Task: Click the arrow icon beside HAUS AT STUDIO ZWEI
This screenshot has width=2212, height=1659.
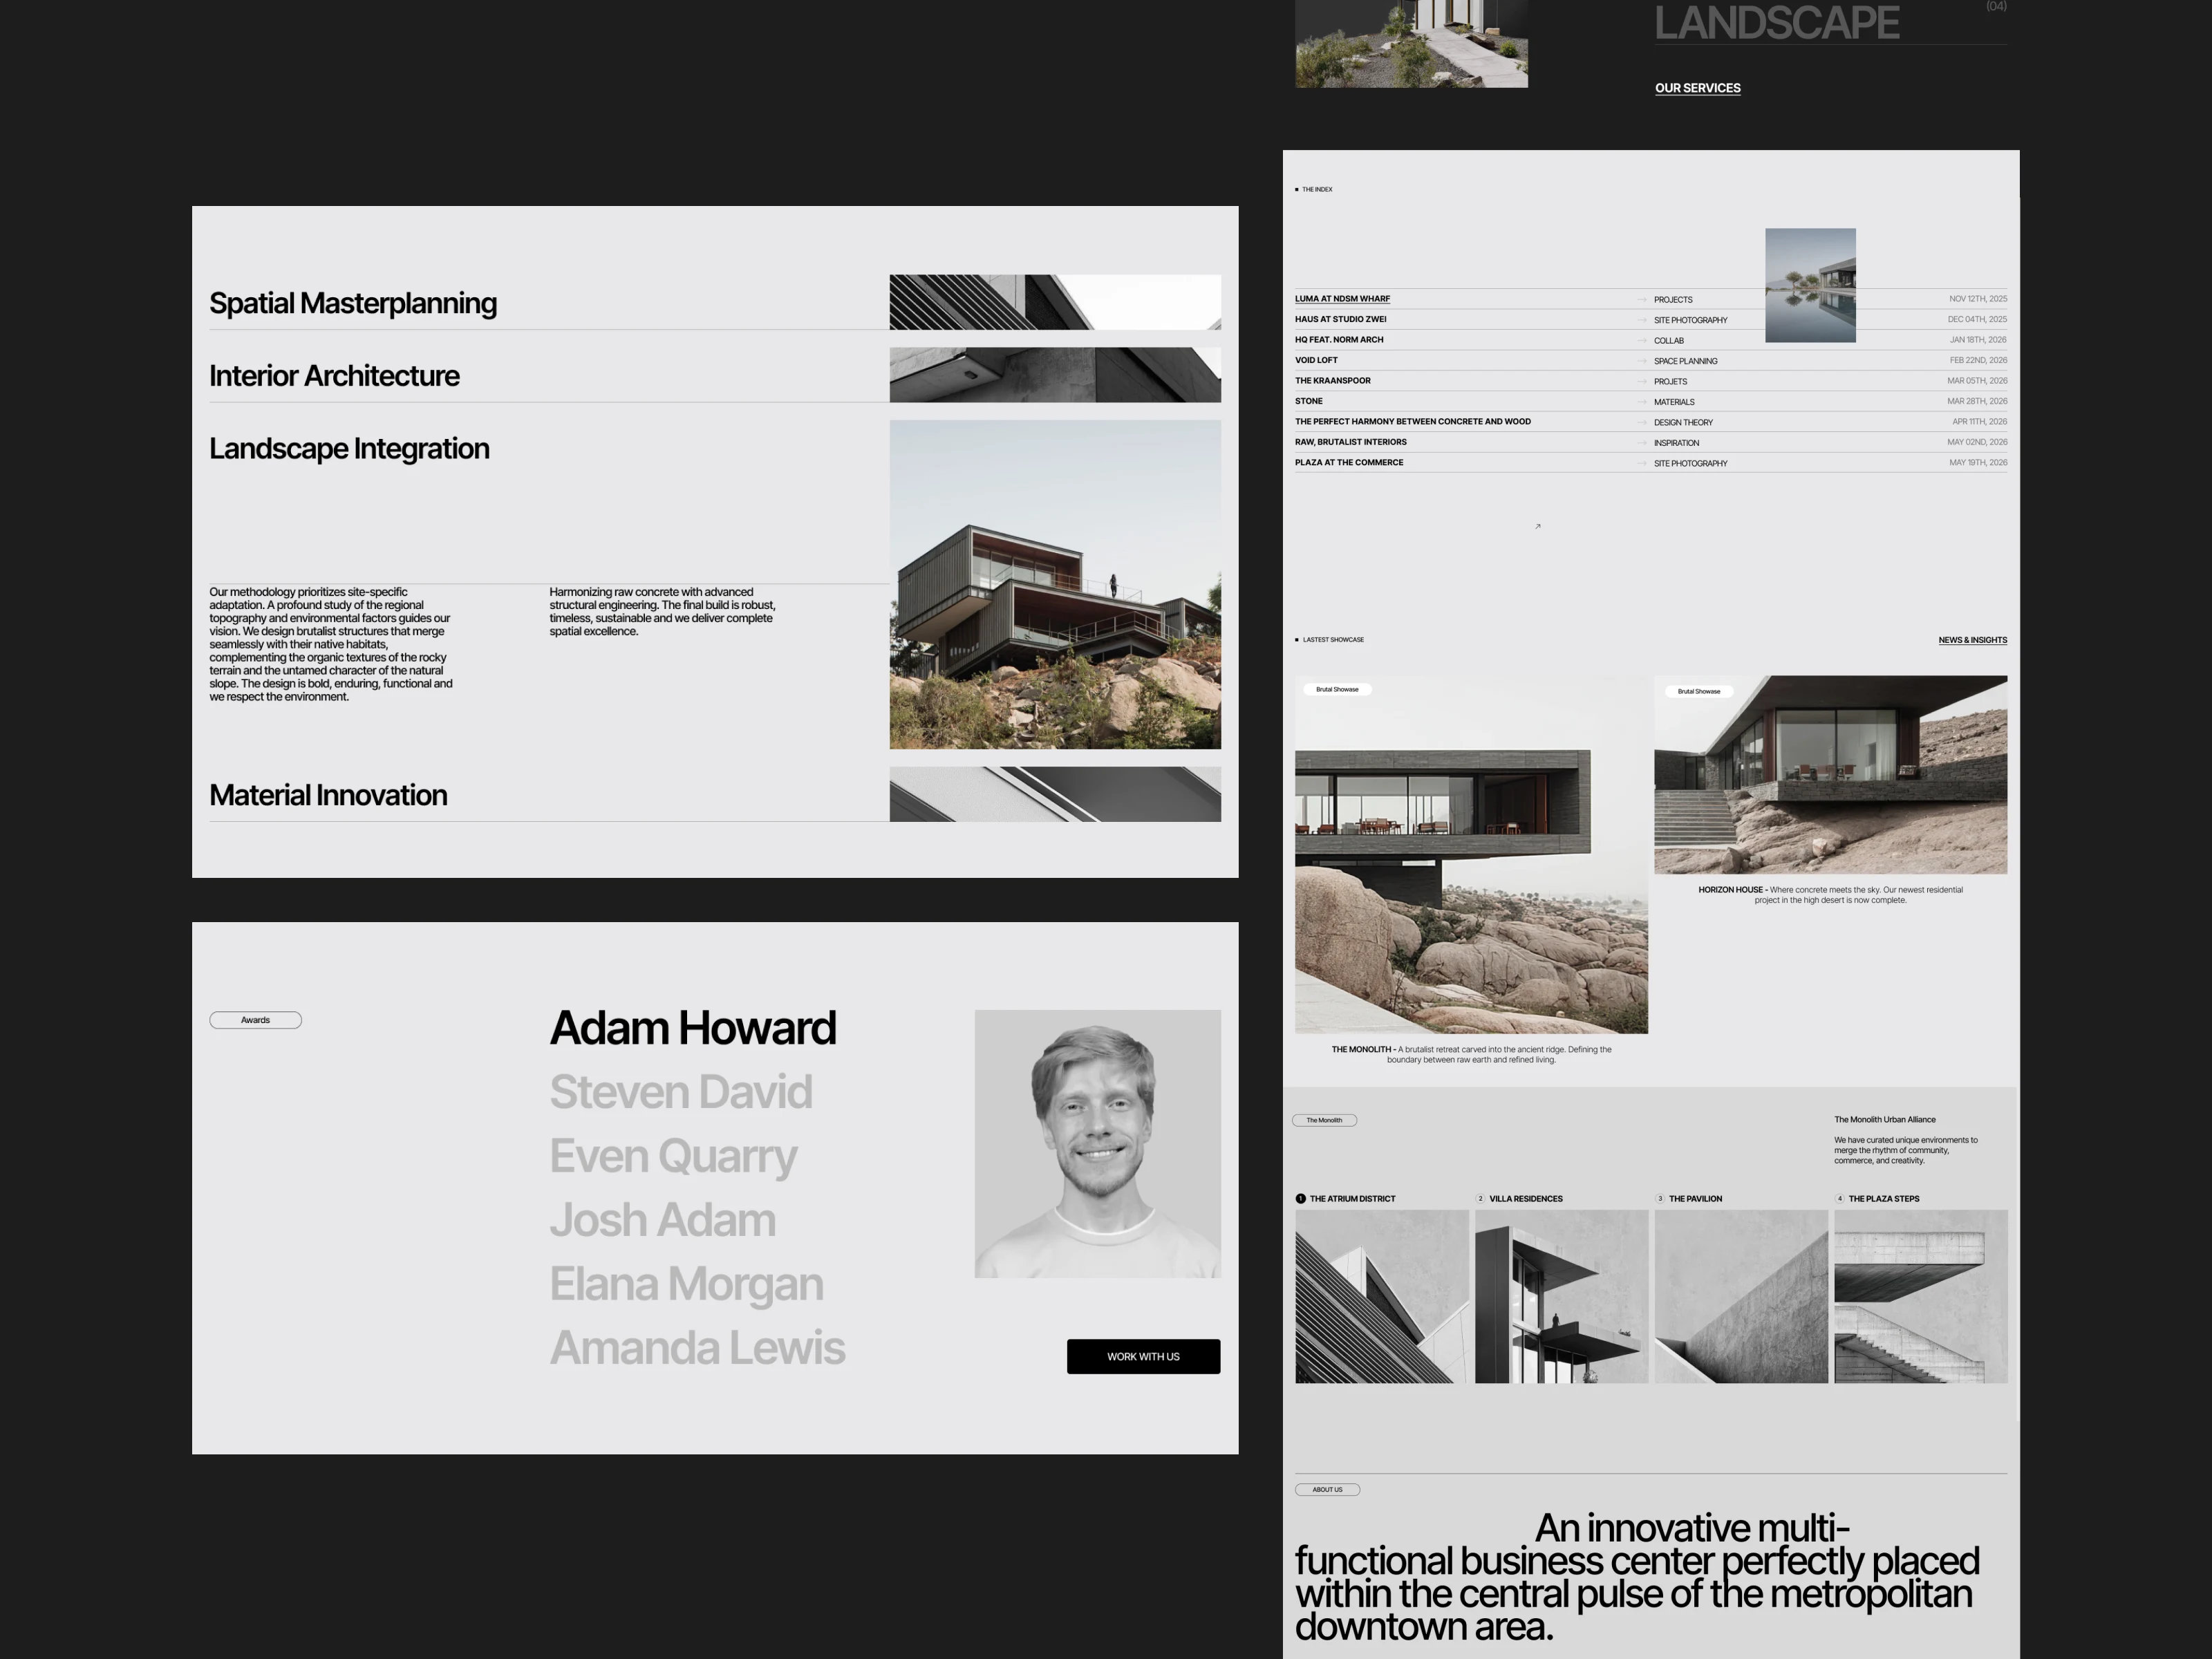Action: coord(1641,320)
